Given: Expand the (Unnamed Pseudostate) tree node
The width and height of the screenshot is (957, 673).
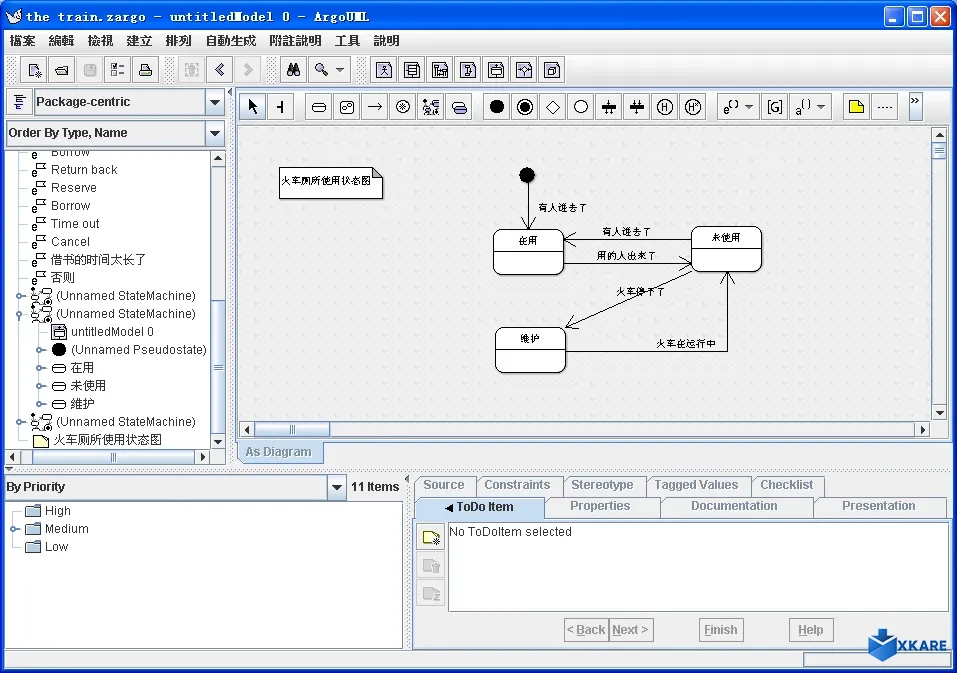Looking at the screenshot, I should [40, 350].
